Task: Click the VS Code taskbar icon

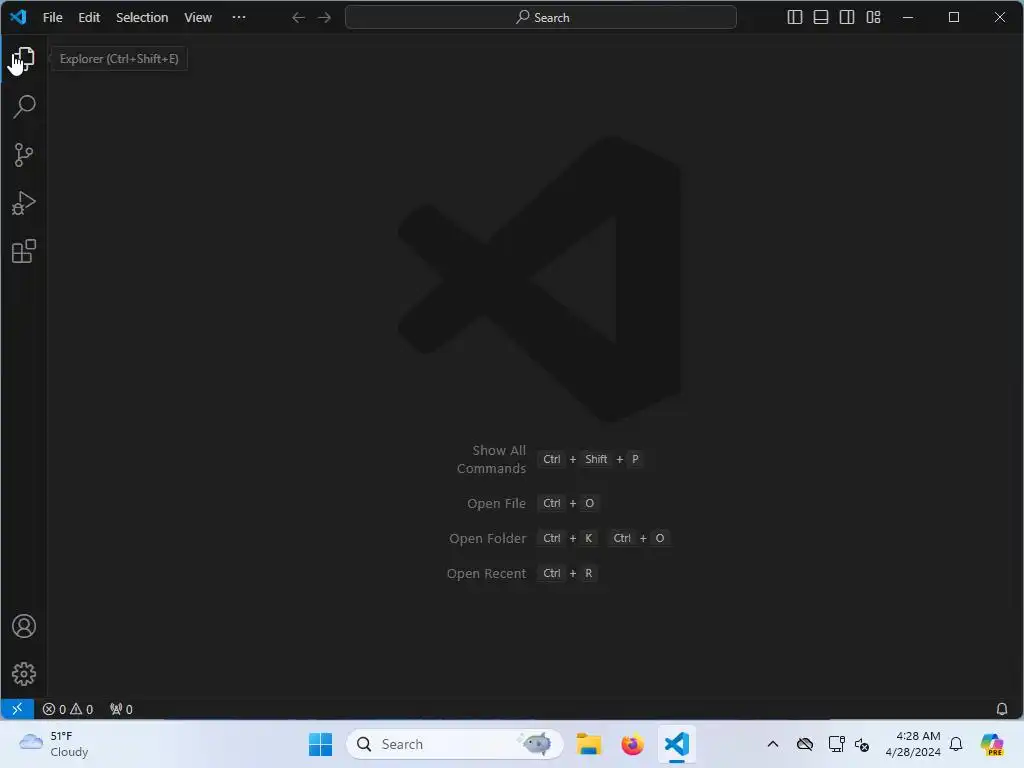Action: [x=677, y=744]
